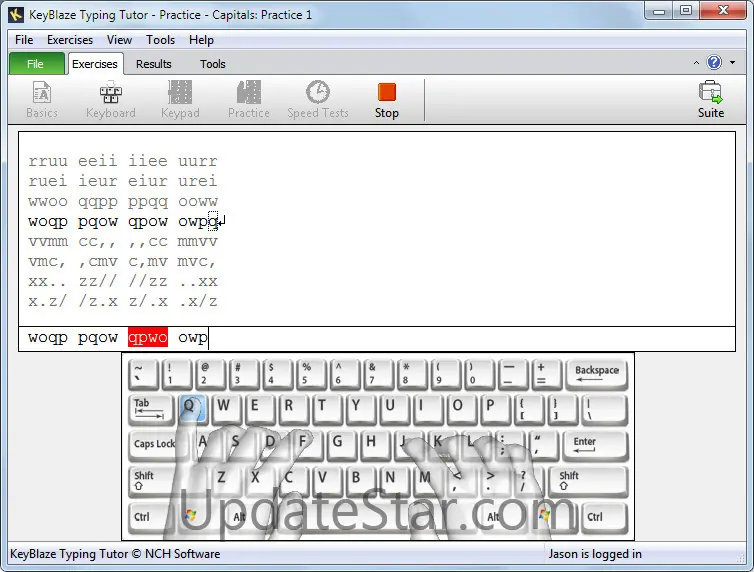Click the Tab key on virtual keyboard

(150, 409)
